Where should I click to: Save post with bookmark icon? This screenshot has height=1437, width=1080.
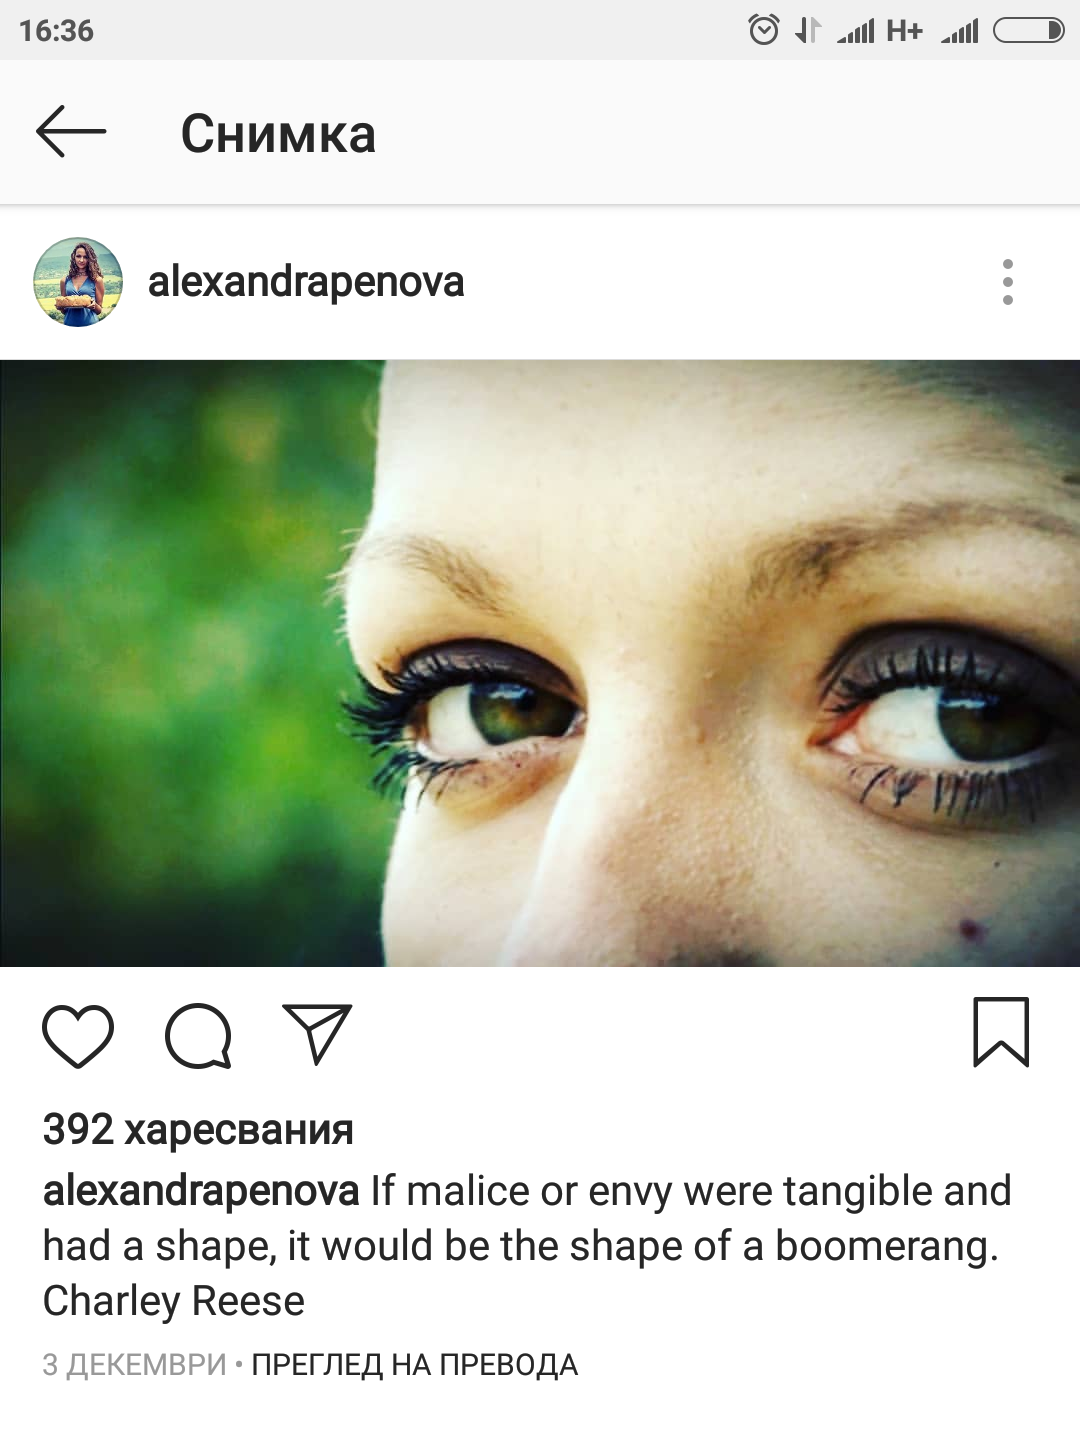(x=1001, y=1032)
